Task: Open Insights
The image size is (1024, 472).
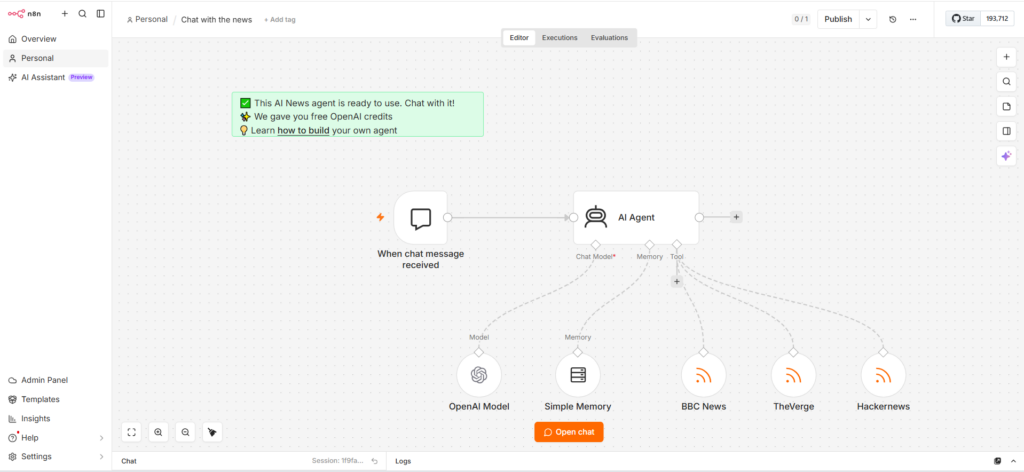Action: tap(56, 418)
